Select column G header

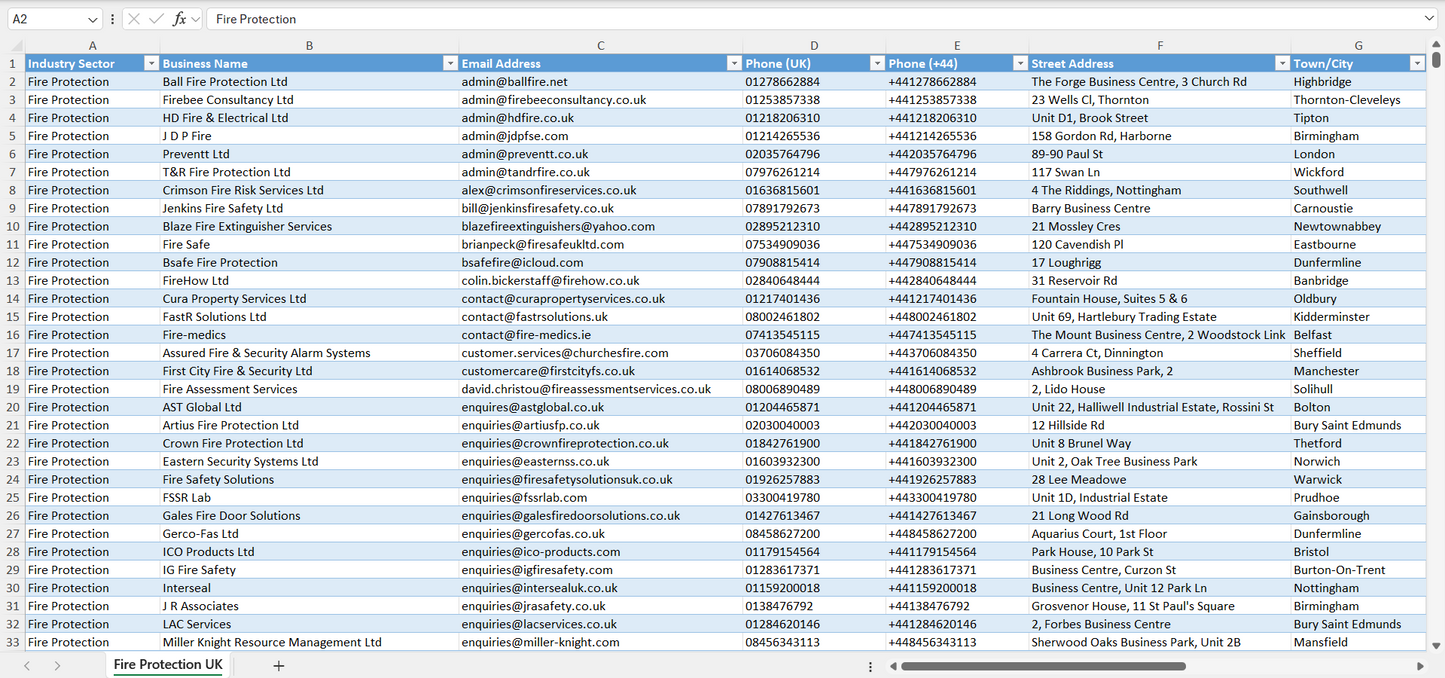point(1359,45)
